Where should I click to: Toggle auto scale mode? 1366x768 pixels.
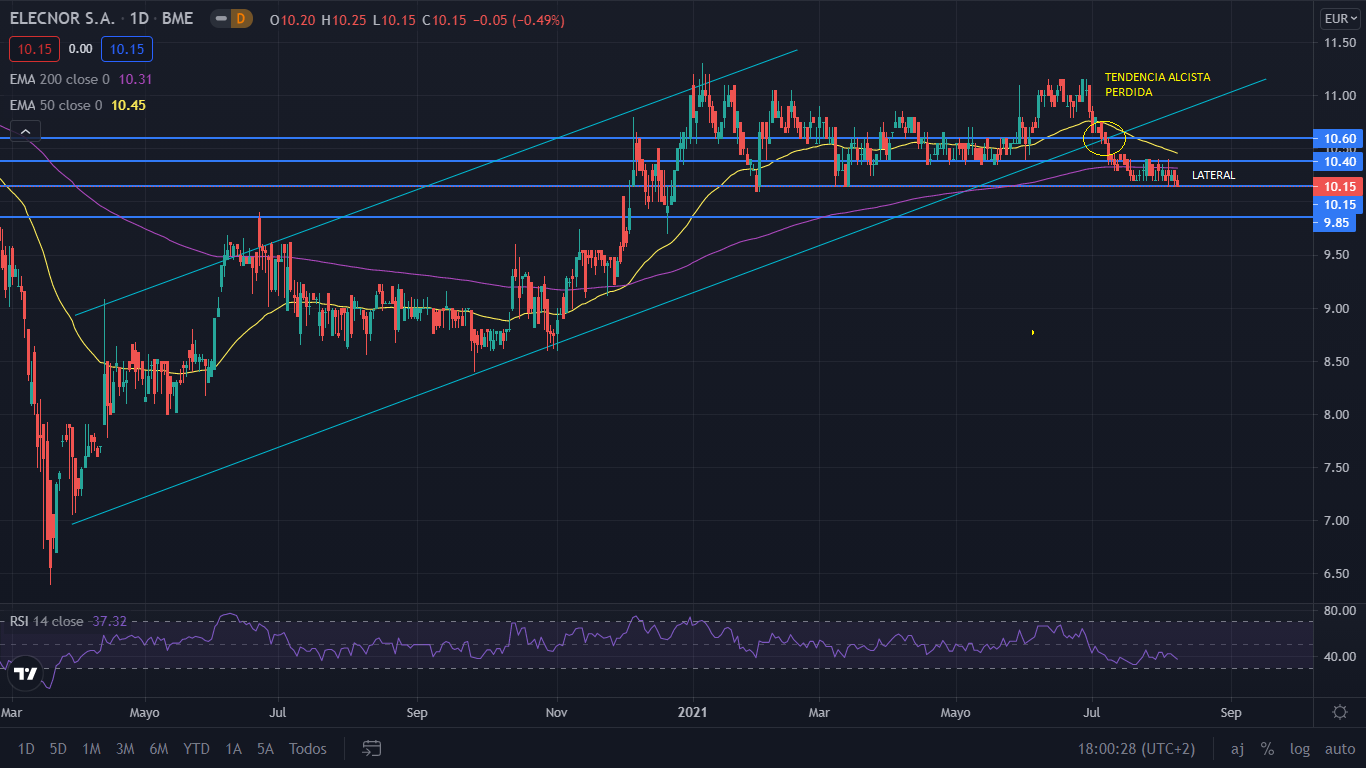pos(1340,748)
